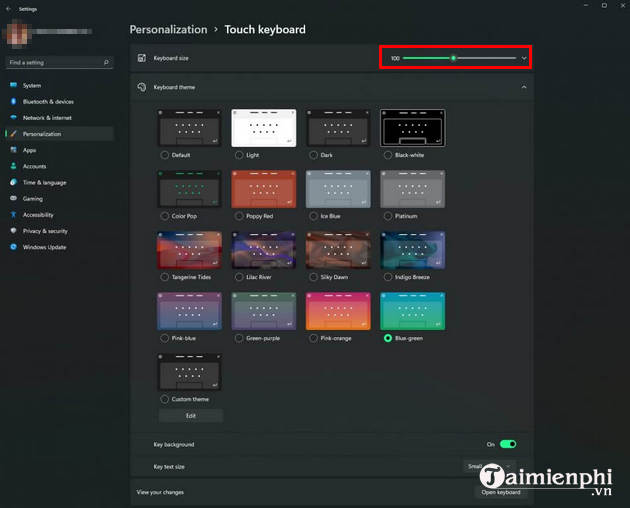Click the Bluetooth & devices icon
Screen dimensions: 630x508
(13, 101)
